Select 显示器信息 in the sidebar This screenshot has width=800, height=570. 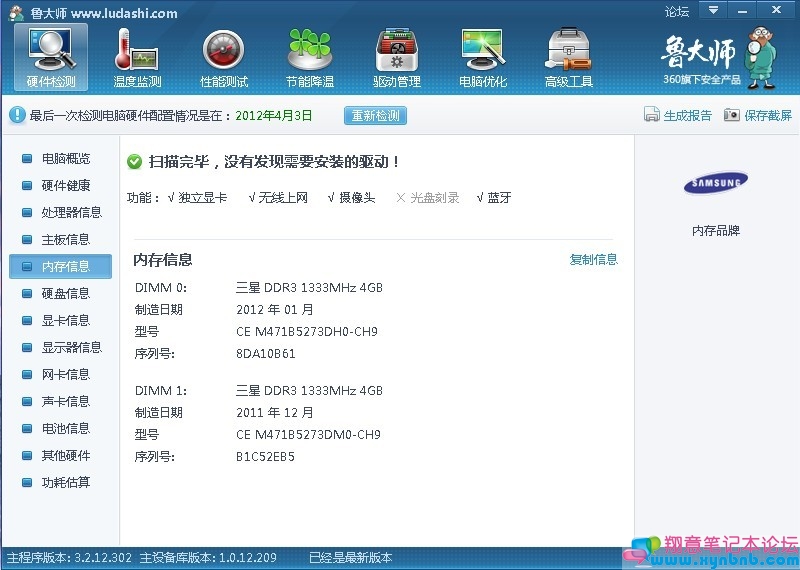click(72, 348)
